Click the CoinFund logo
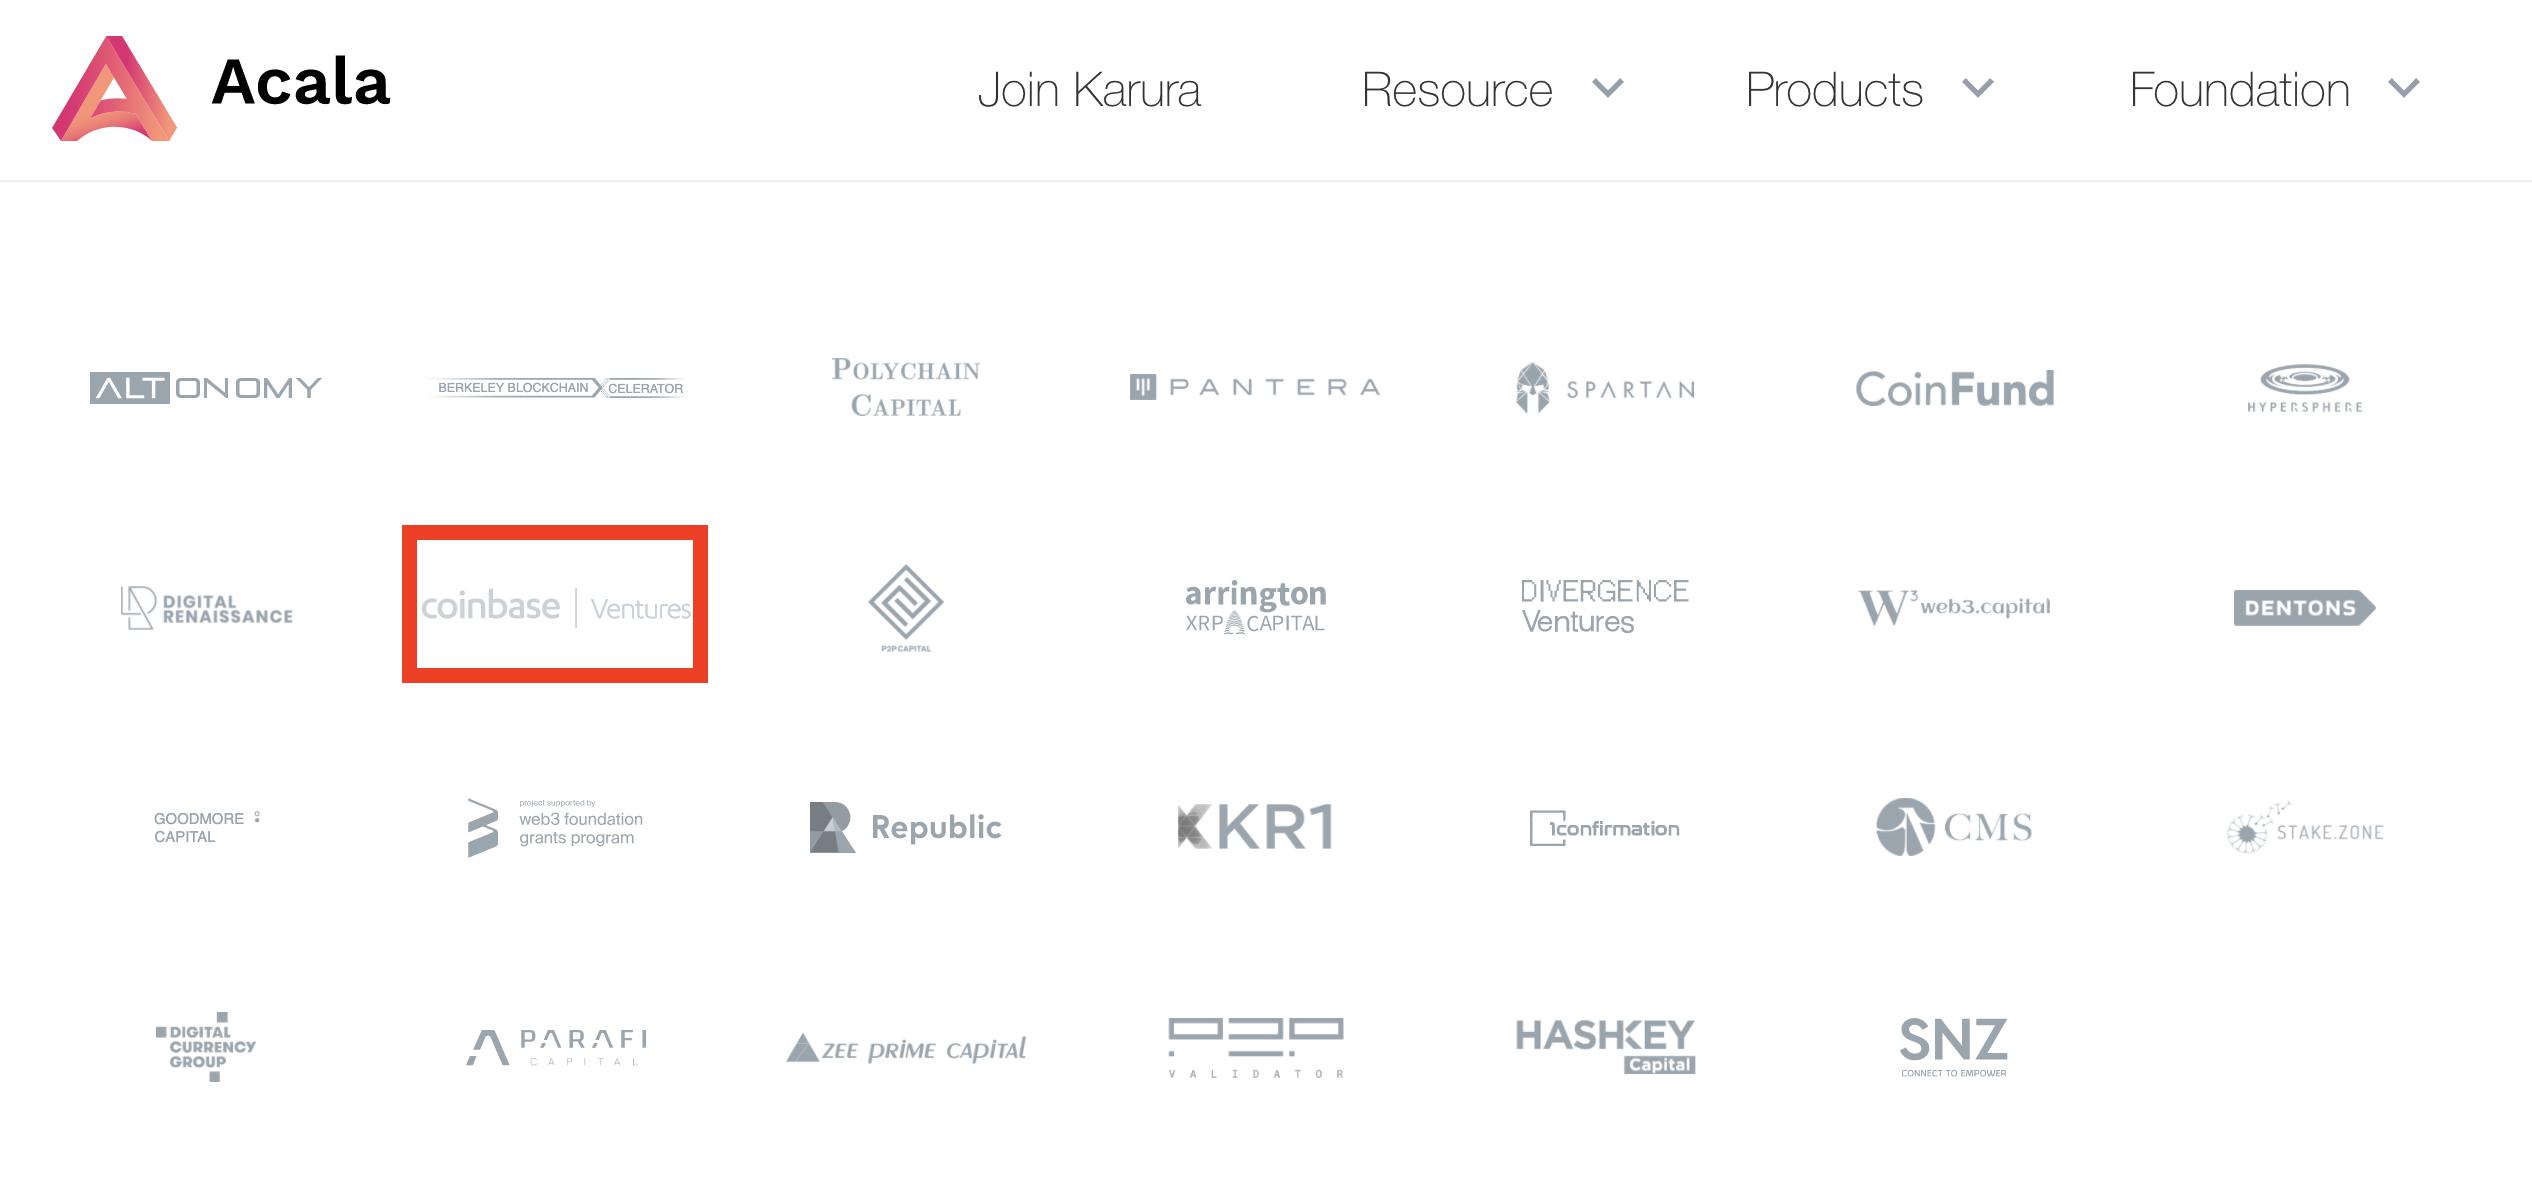The width and height of the screenshot is (2532, 1182). click(1956, 389)
